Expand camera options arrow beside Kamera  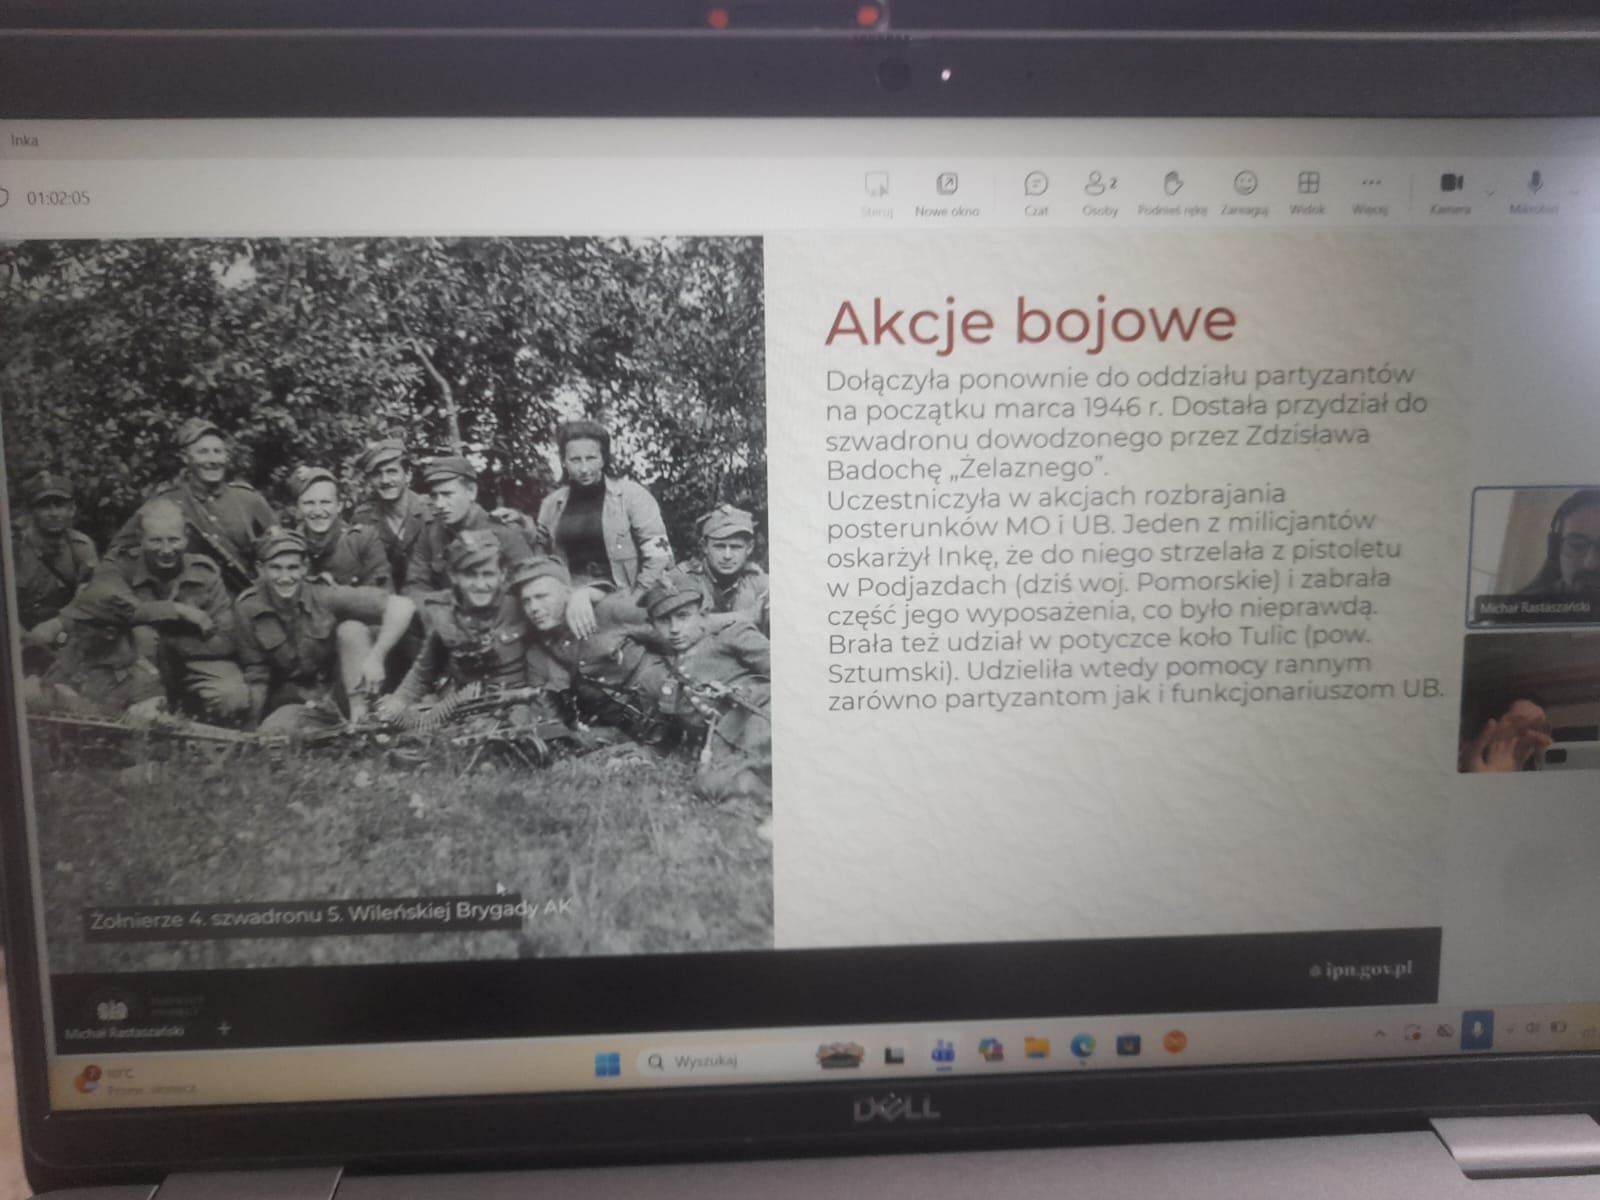tap(1490, 191)
